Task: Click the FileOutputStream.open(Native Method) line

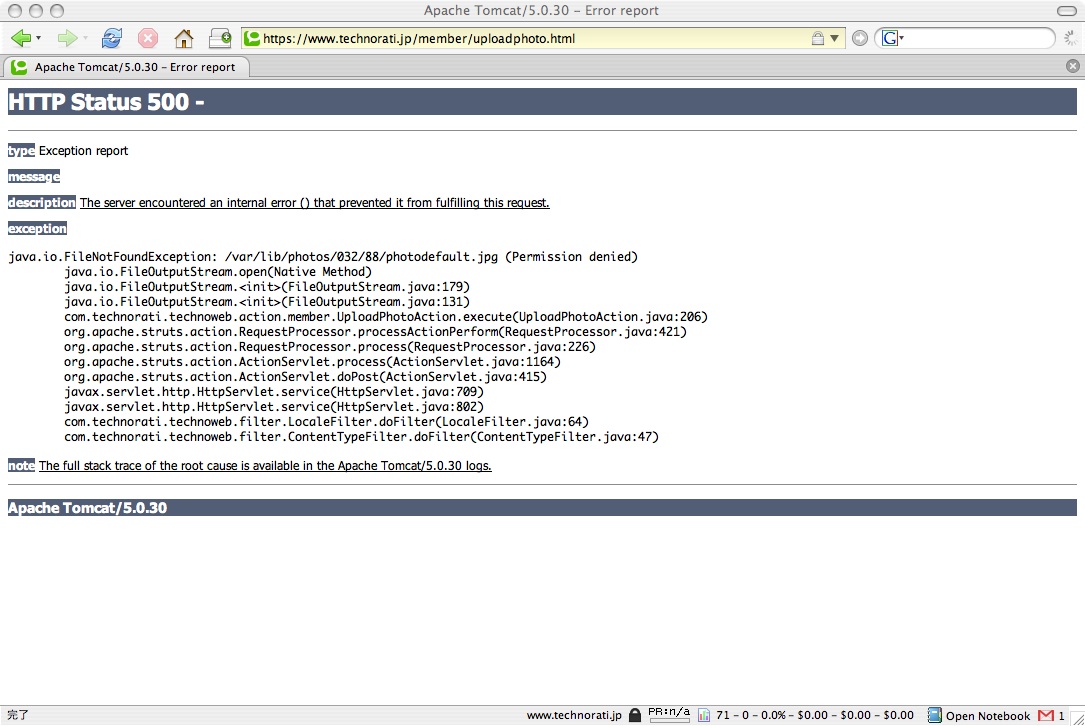Action: click(218, 272)
